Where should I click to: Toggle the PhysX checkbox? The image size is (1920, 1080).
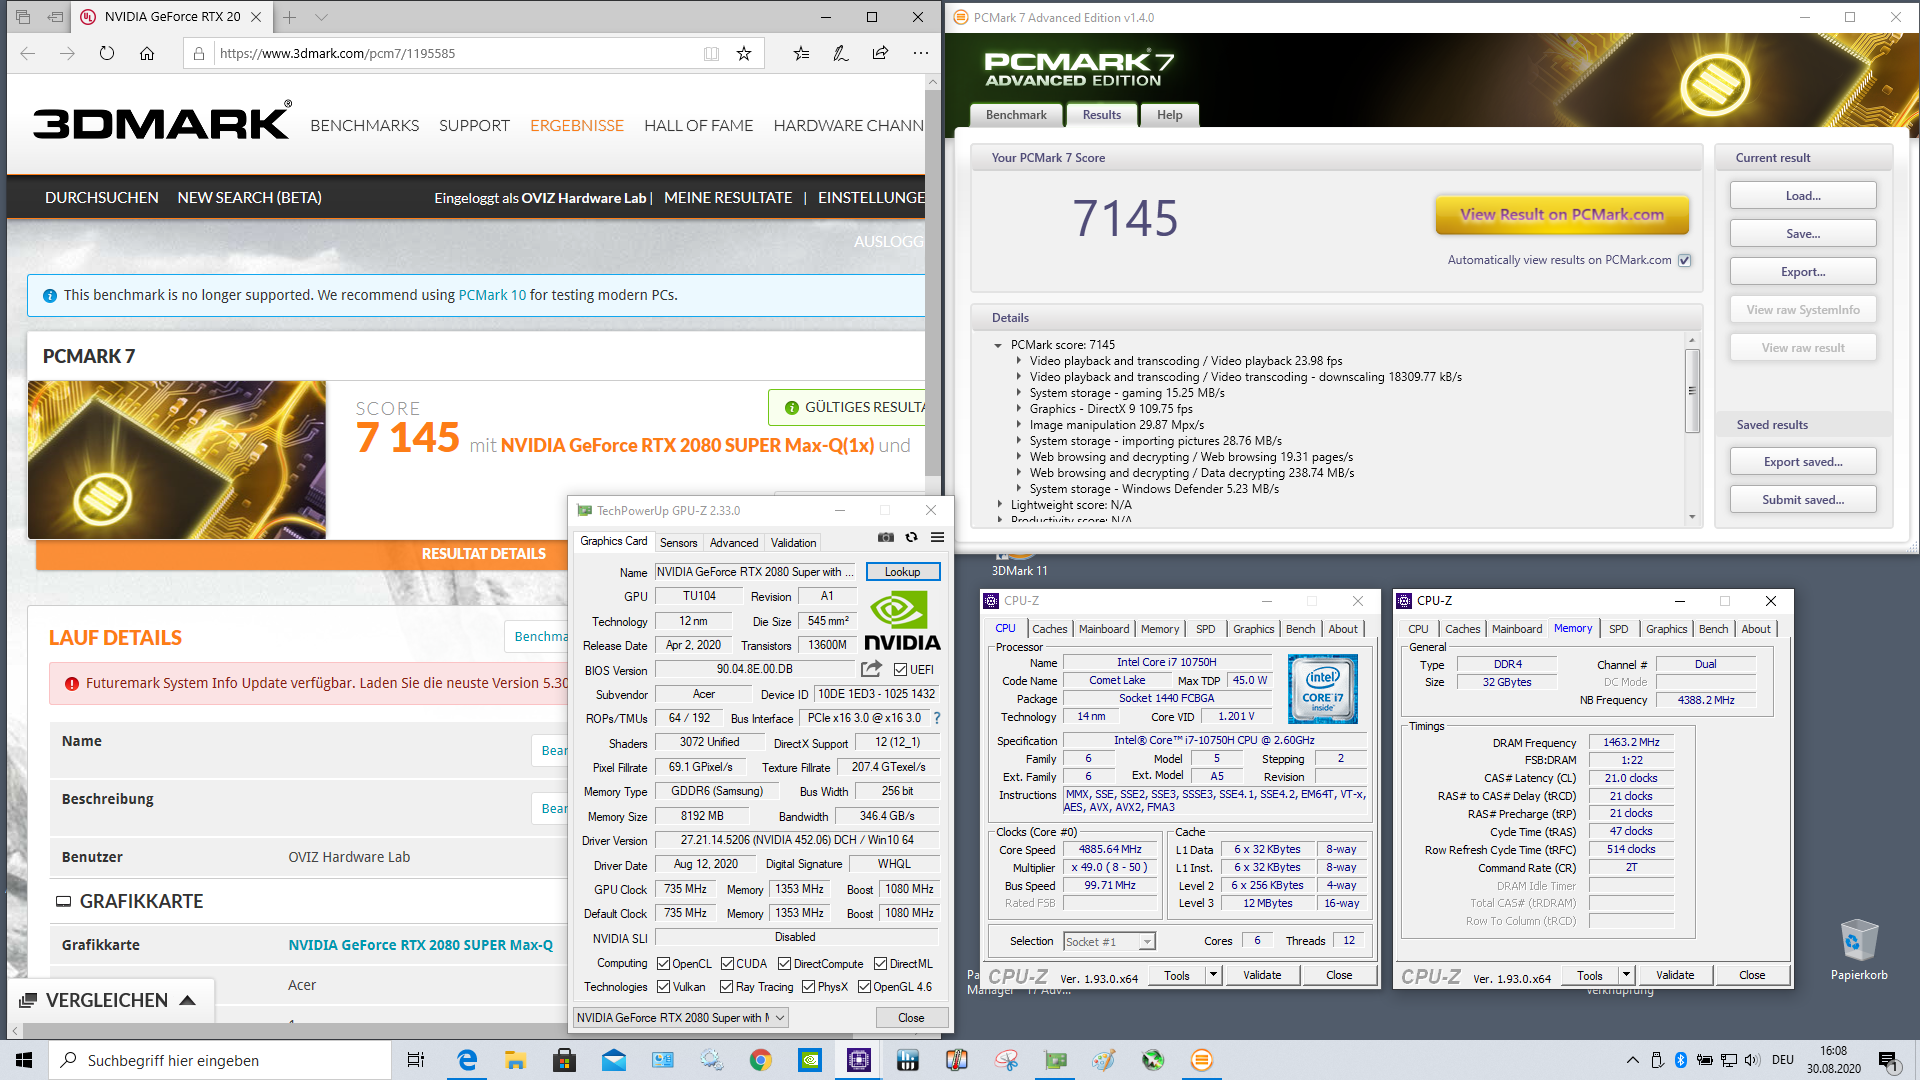click(808, 987)
